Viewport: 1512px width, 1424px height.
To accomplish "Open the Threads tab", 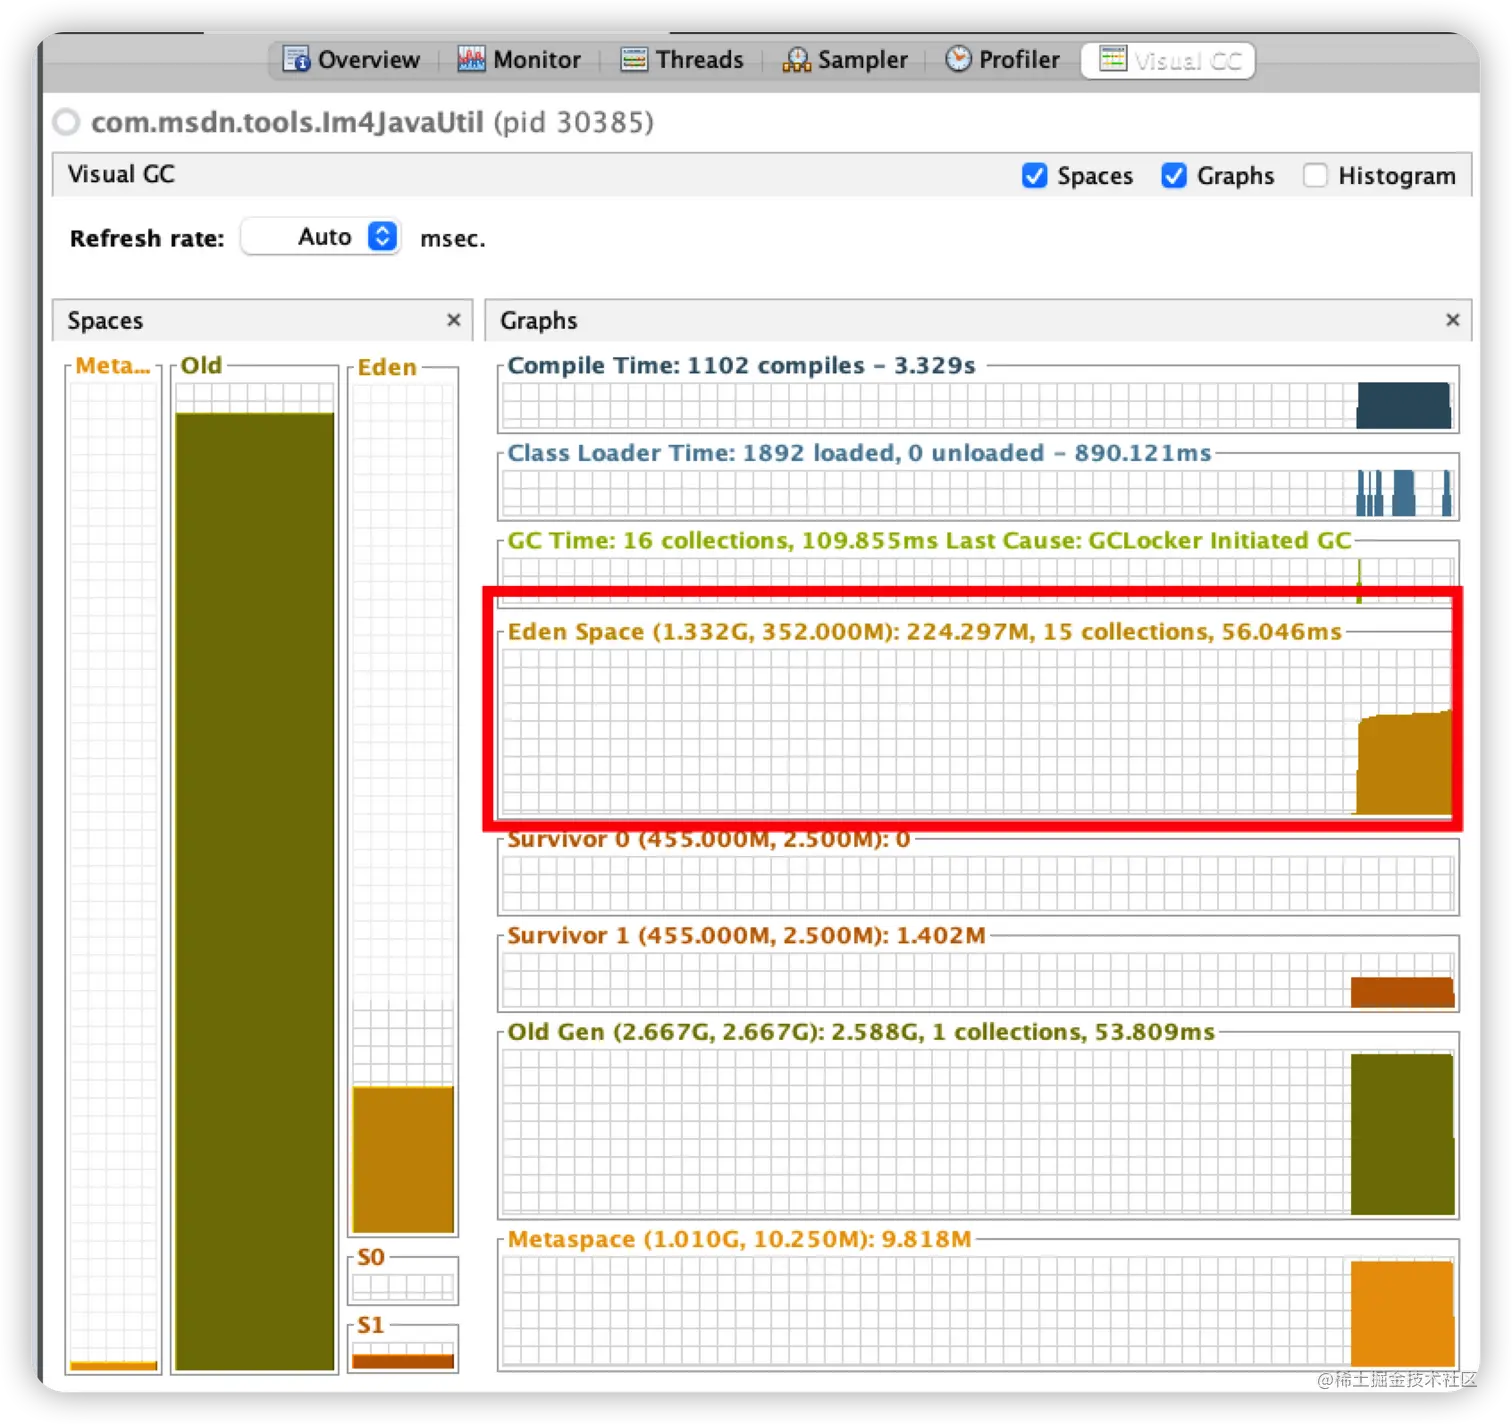I will [682, 60].
